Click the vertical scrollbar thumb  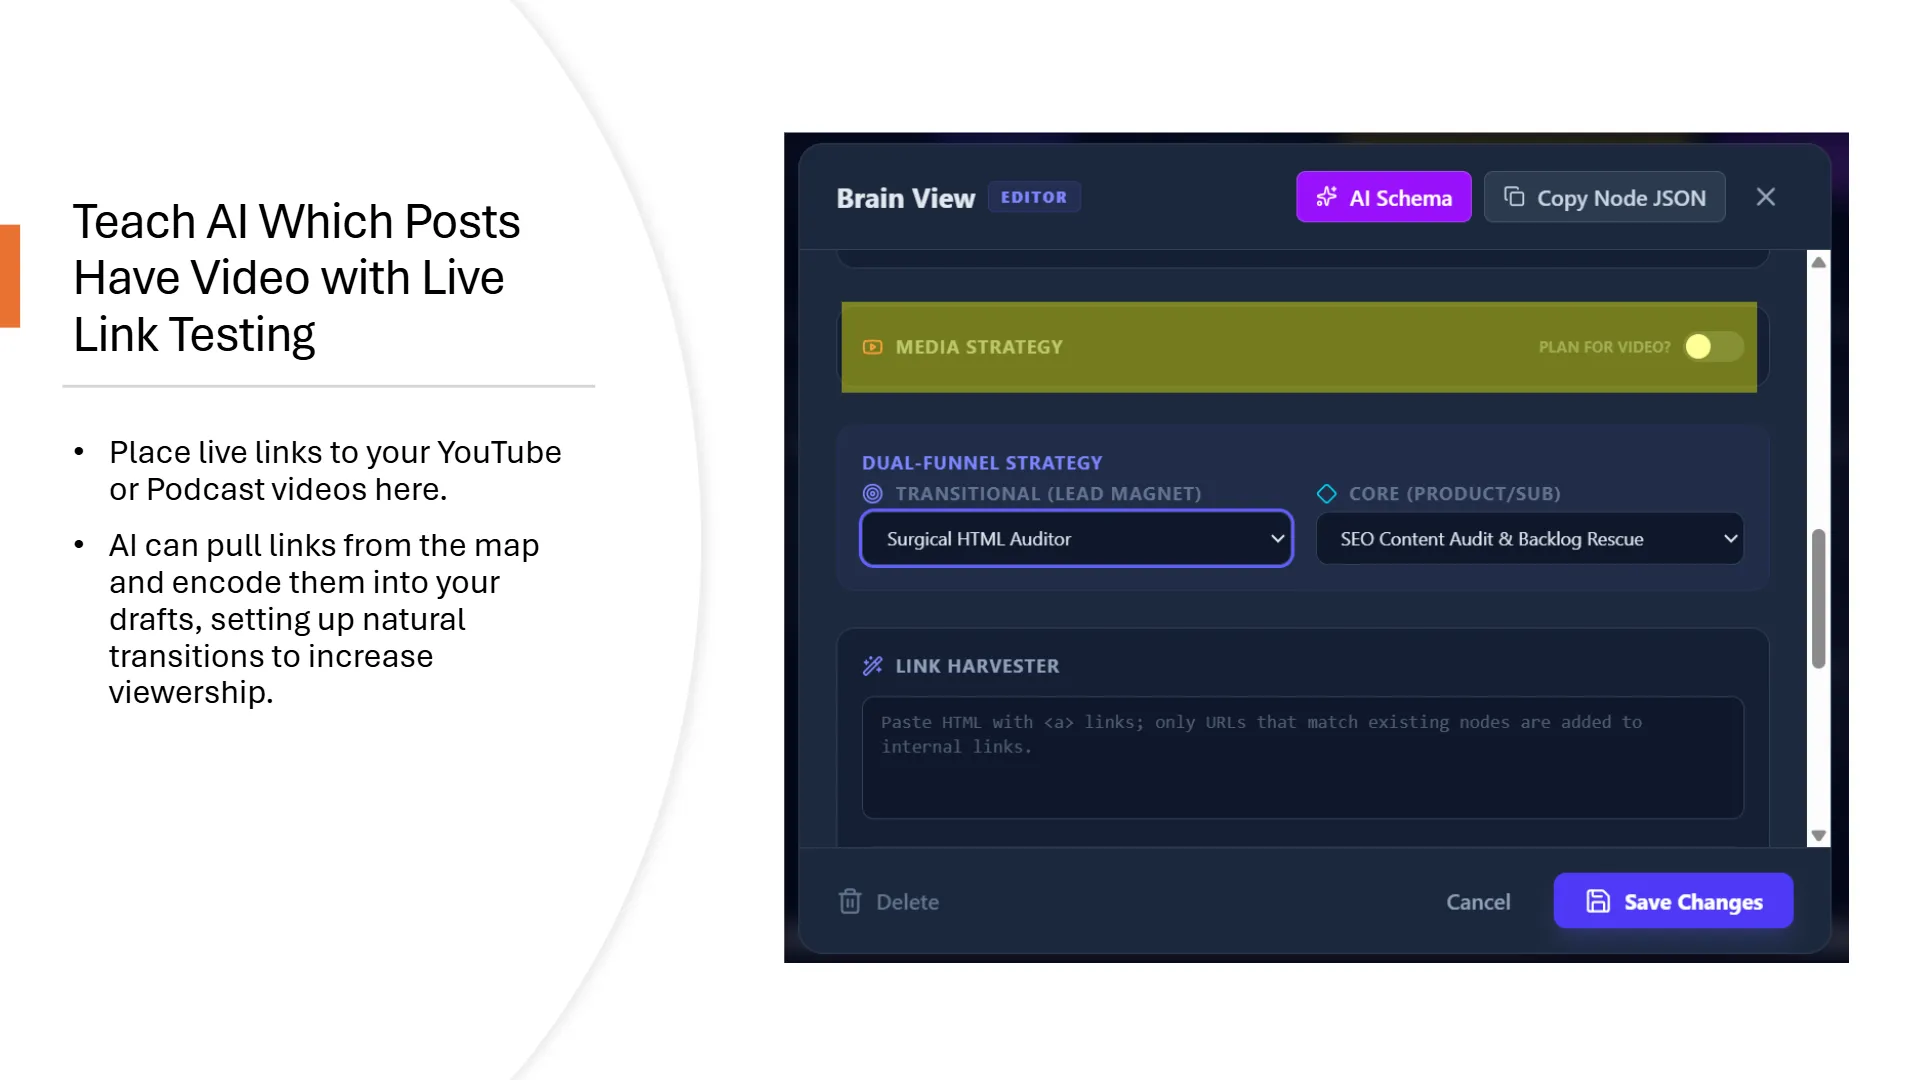coord(1819,598)
